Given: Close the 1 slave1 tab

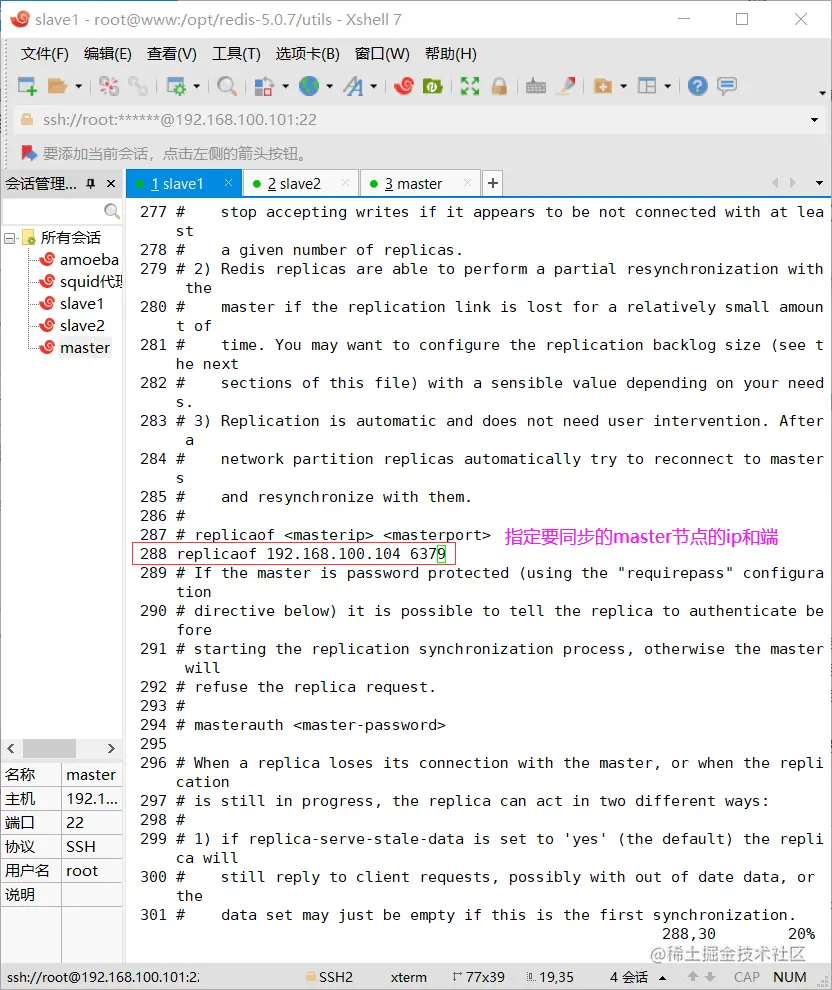Looking at the screenshot, I should point(229,182).
